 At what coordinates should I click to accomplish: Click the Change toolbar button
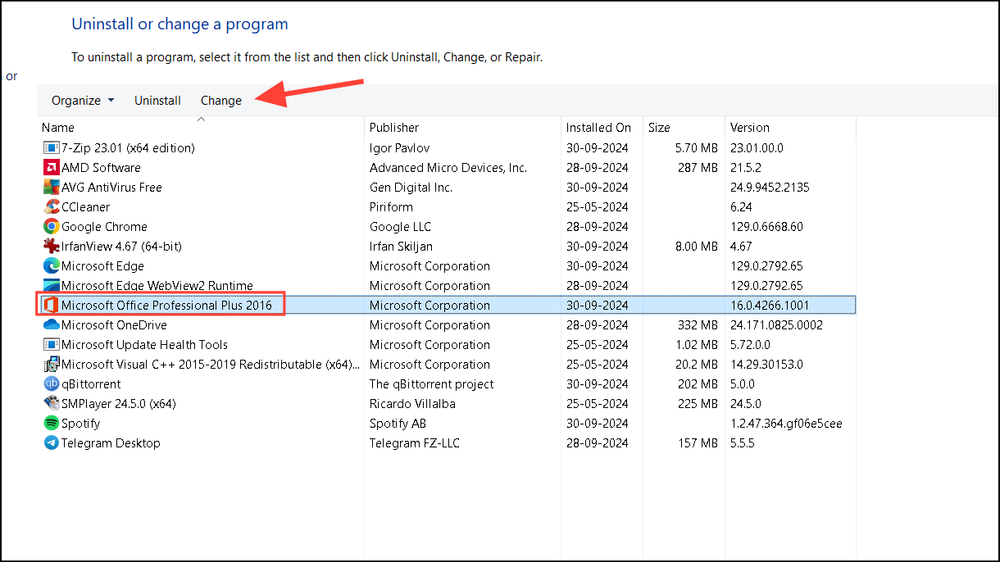coord(221,101)
